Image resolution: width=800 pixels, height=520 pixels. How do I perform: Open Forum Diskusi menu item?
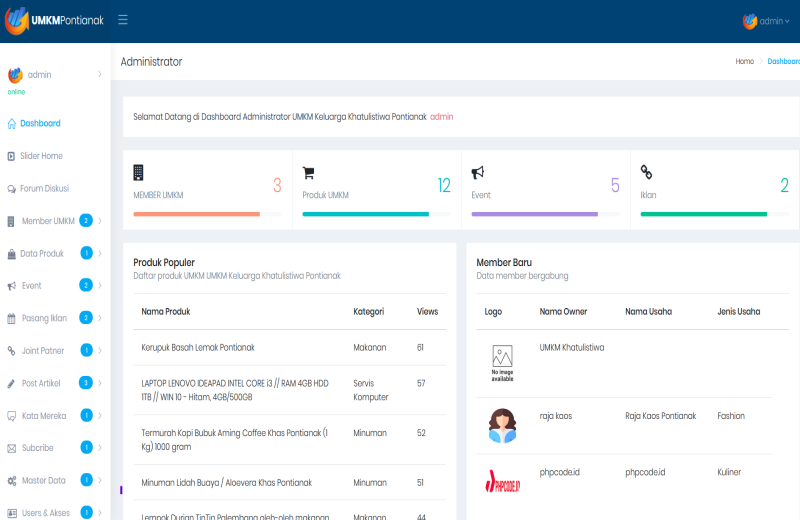[44, 189]
